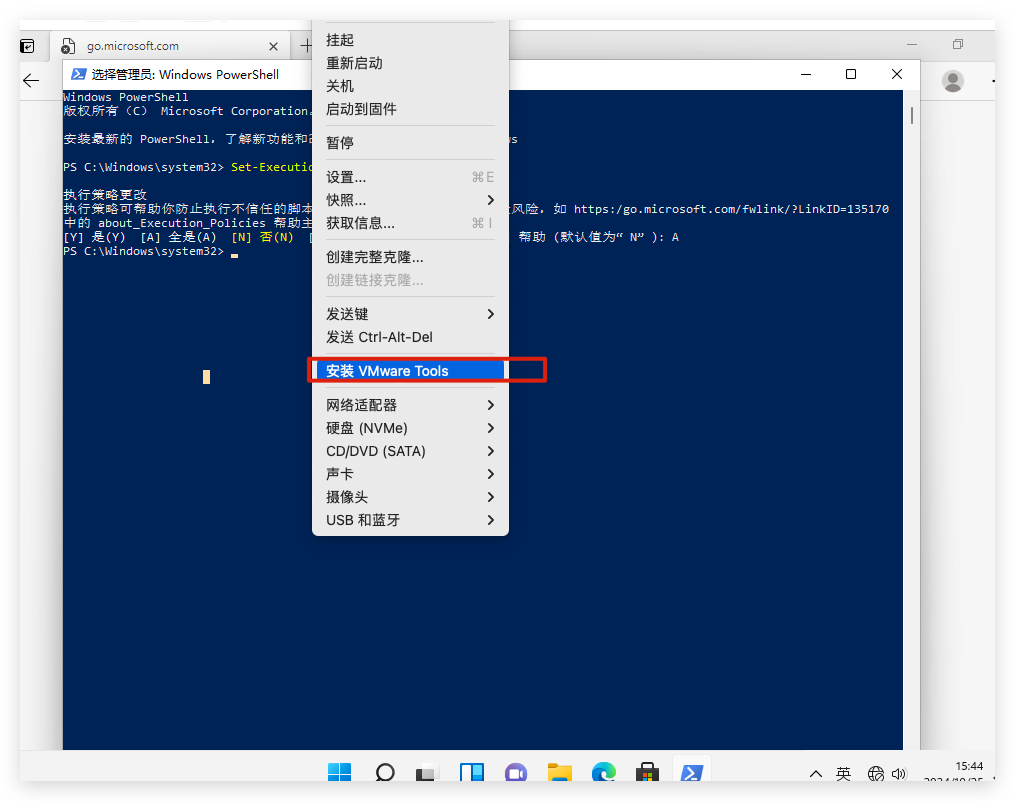The width and height of the screenshot is (1015, 801).
Task: Select 关机 menu item
Action: pos(410,86)
